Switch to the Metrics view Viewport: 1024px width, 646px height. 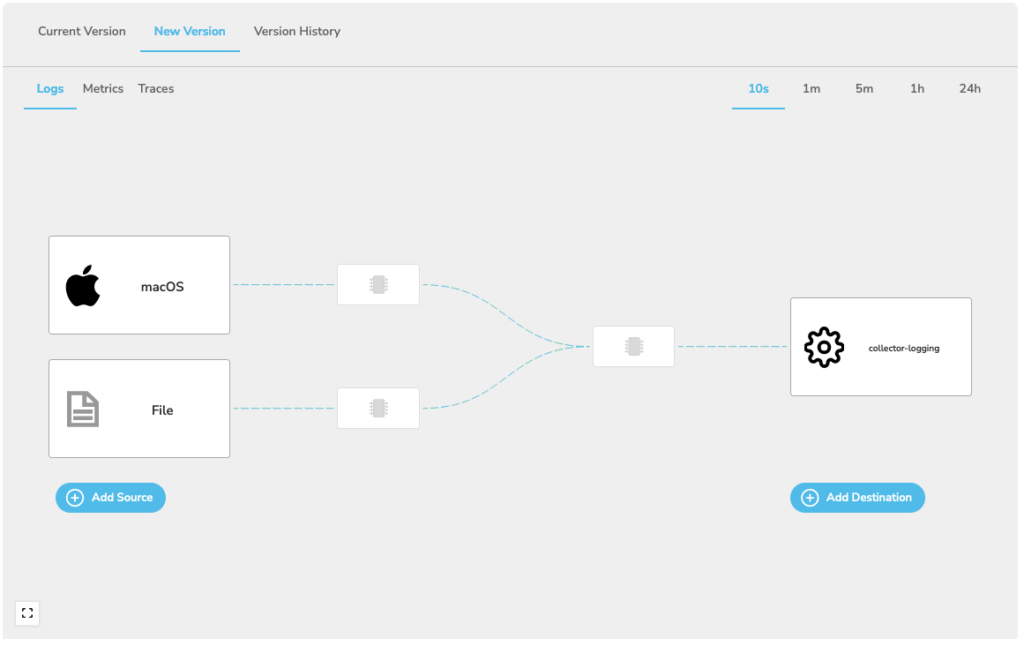103,88
